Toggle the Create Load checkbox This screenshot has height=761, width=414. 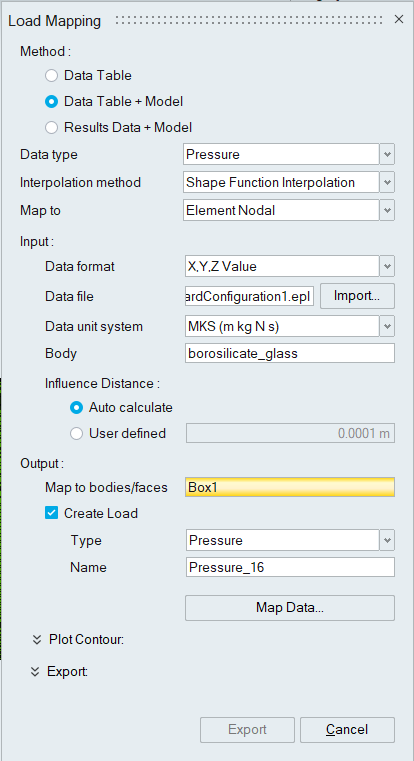pos(51,513)
